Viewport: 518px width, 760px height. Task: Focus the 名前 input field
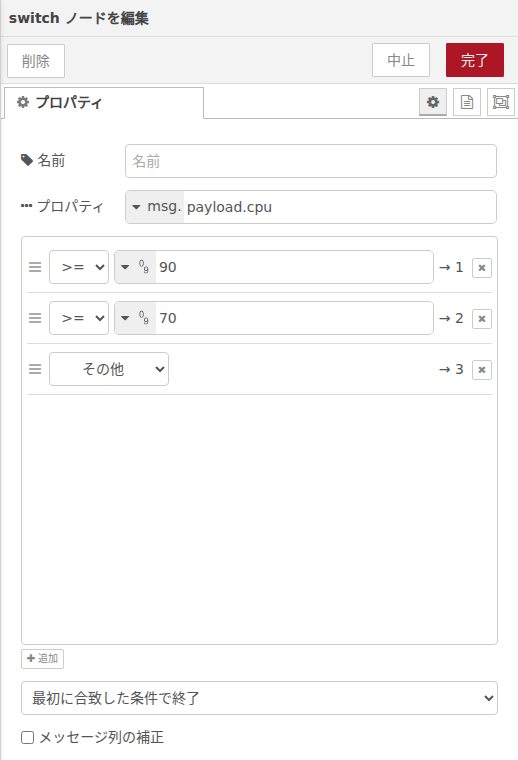311,161
